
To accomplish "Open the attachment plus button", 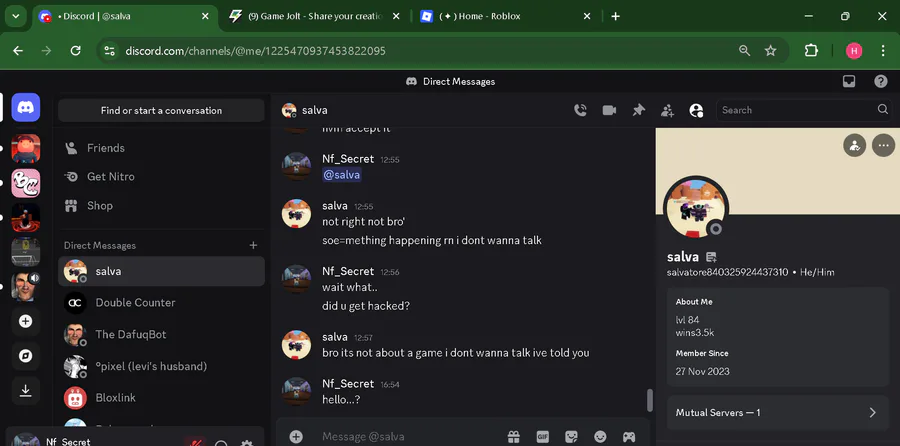I will click(296, 437).
